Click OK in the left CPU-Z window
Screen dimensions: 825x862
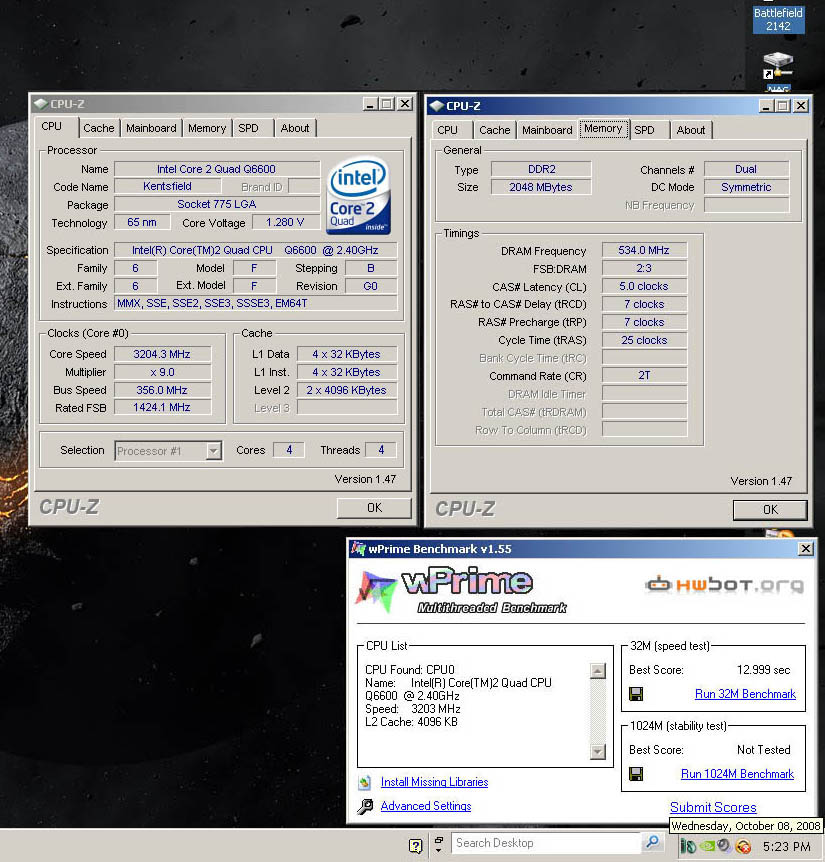(374, 507)
